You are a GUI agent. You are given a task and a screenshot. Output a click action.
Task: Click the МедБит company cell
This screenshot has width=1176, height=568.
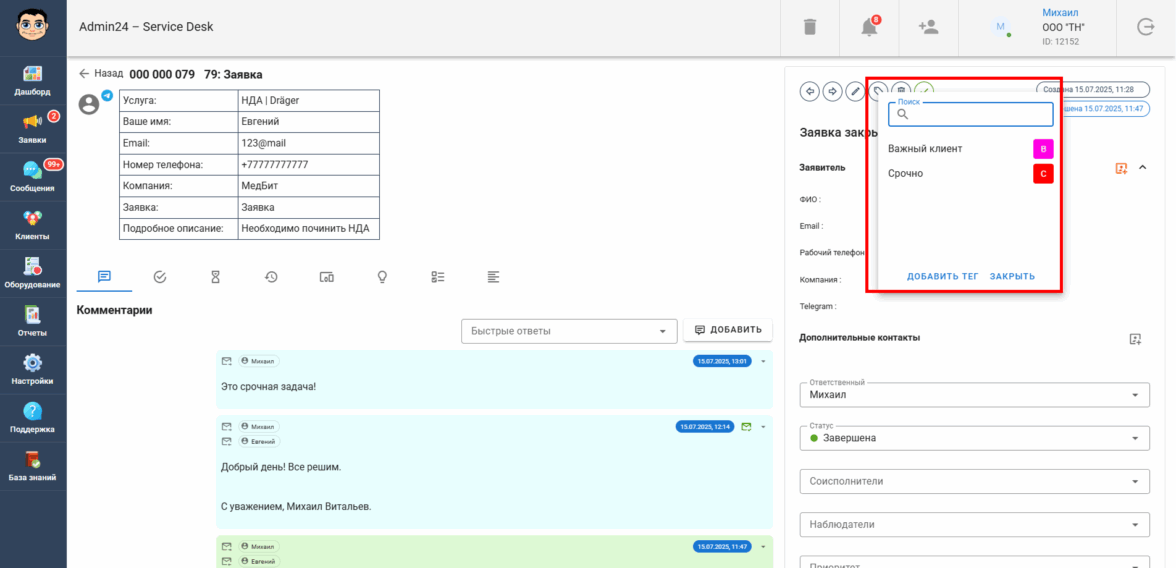(309, 186)
